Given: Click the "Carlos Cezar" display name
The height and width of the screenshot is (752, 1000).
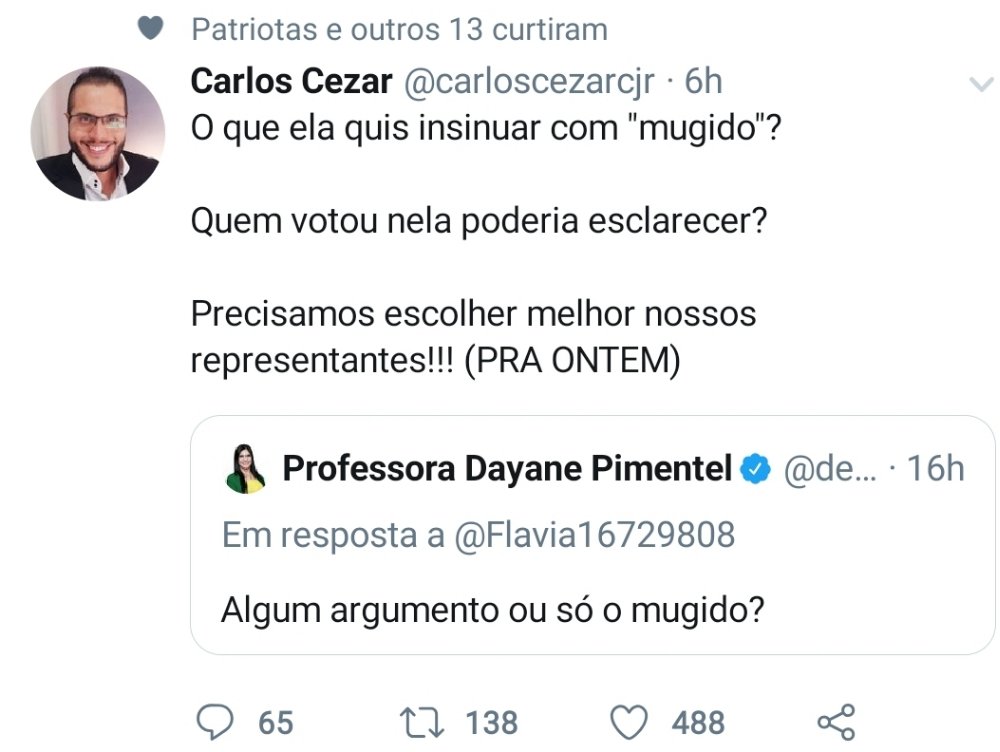Looking at the screenshot, I should [291, 82].
